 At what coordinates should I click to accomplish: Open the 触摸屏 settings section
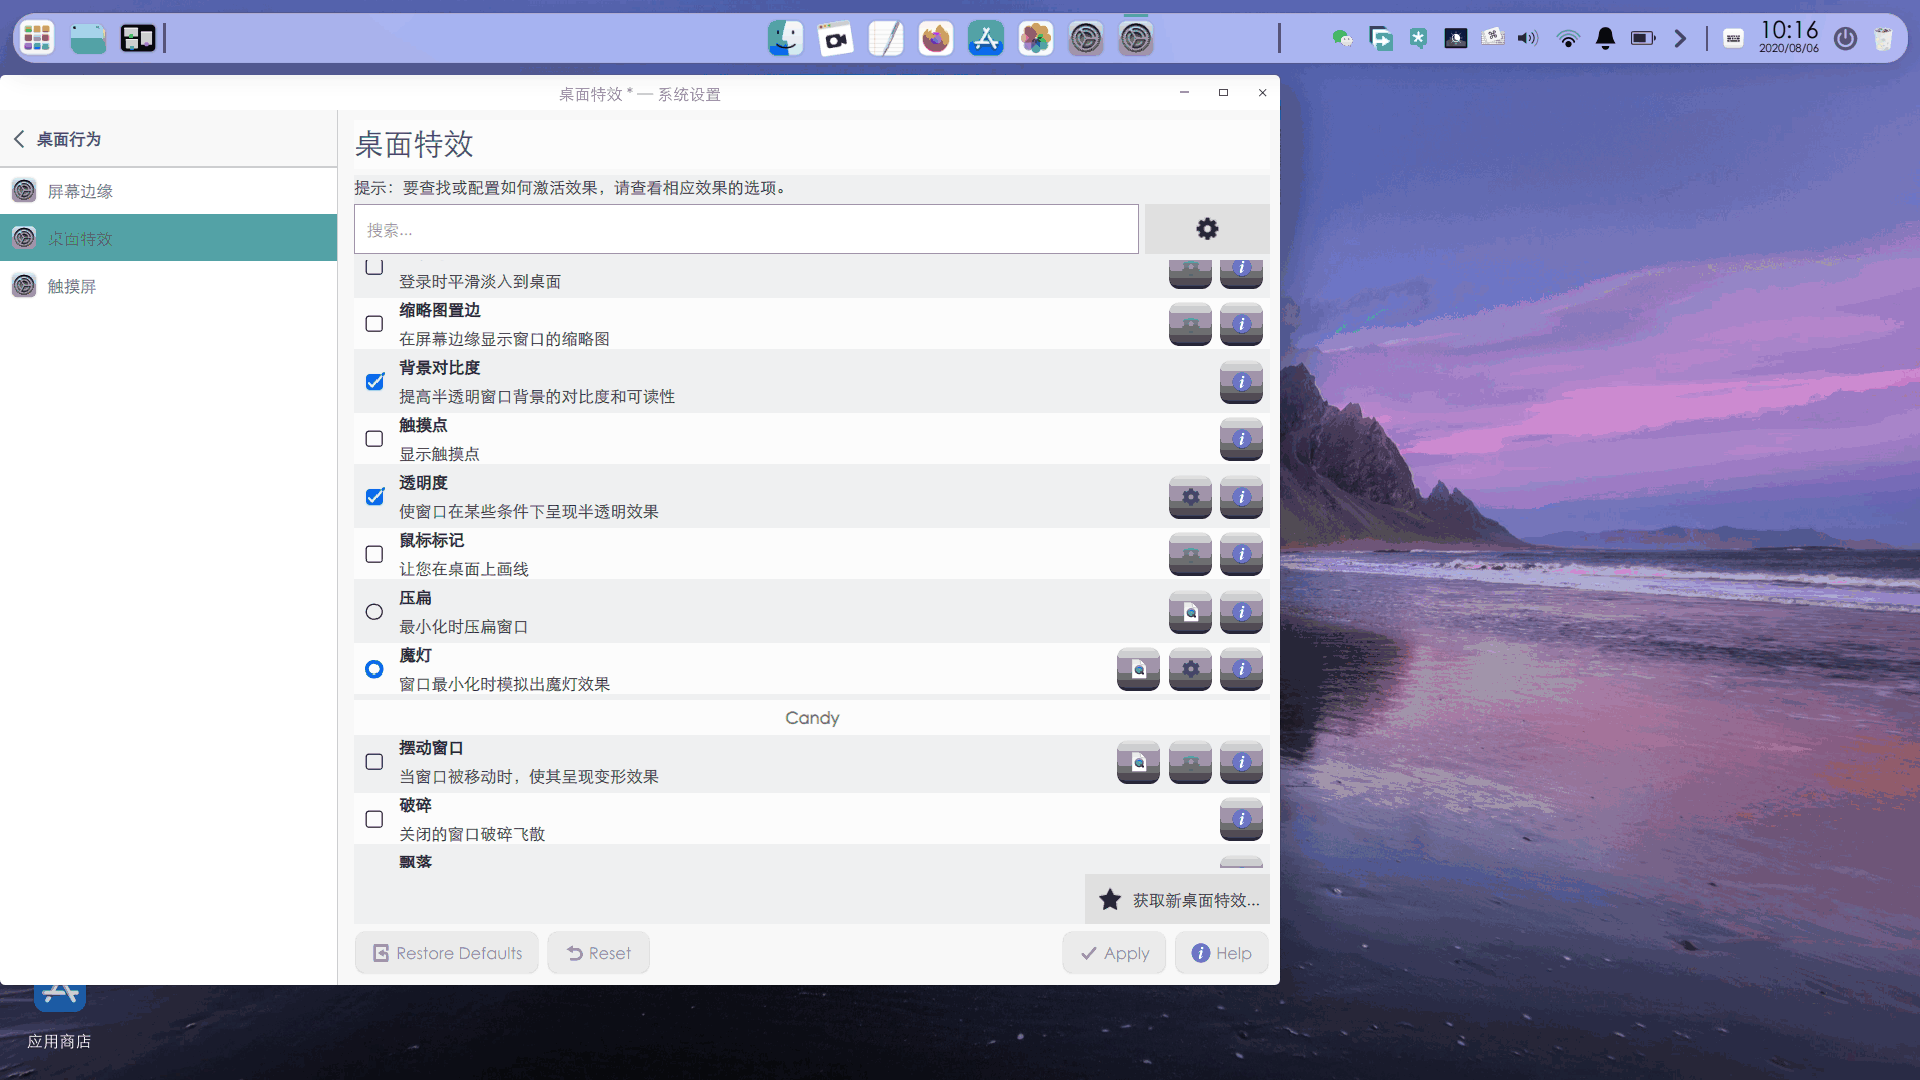pyautogui.click(x=70, y=285)
